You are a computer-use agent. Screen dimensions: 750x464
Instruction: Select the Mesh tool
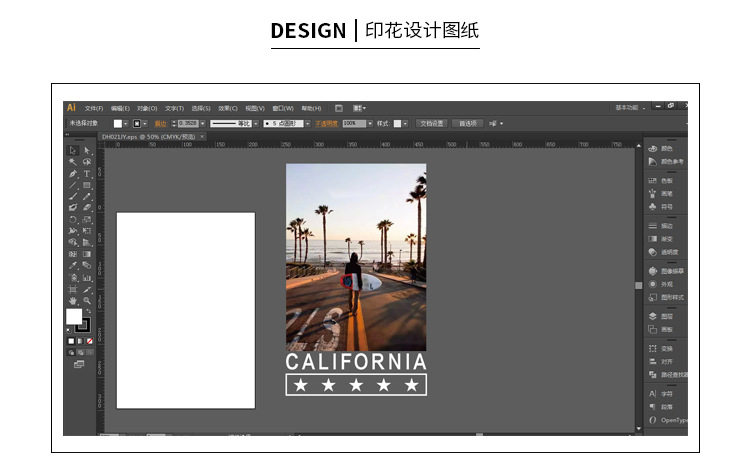tap(73, 254)
